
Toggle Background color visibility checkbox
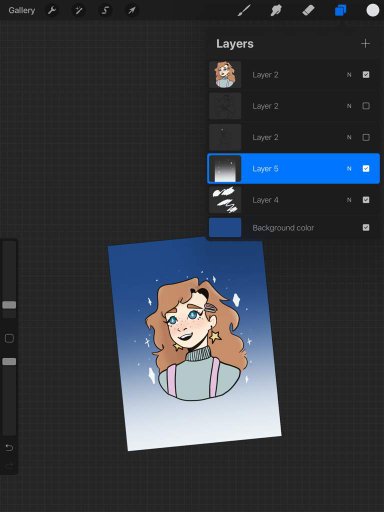tap(366, 228)
